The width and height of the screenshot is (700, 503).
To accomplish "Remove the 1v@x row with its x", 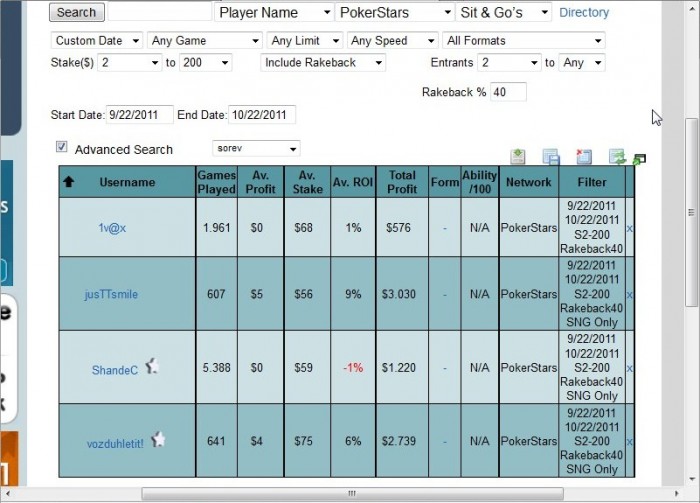I will tap(629, 228).
